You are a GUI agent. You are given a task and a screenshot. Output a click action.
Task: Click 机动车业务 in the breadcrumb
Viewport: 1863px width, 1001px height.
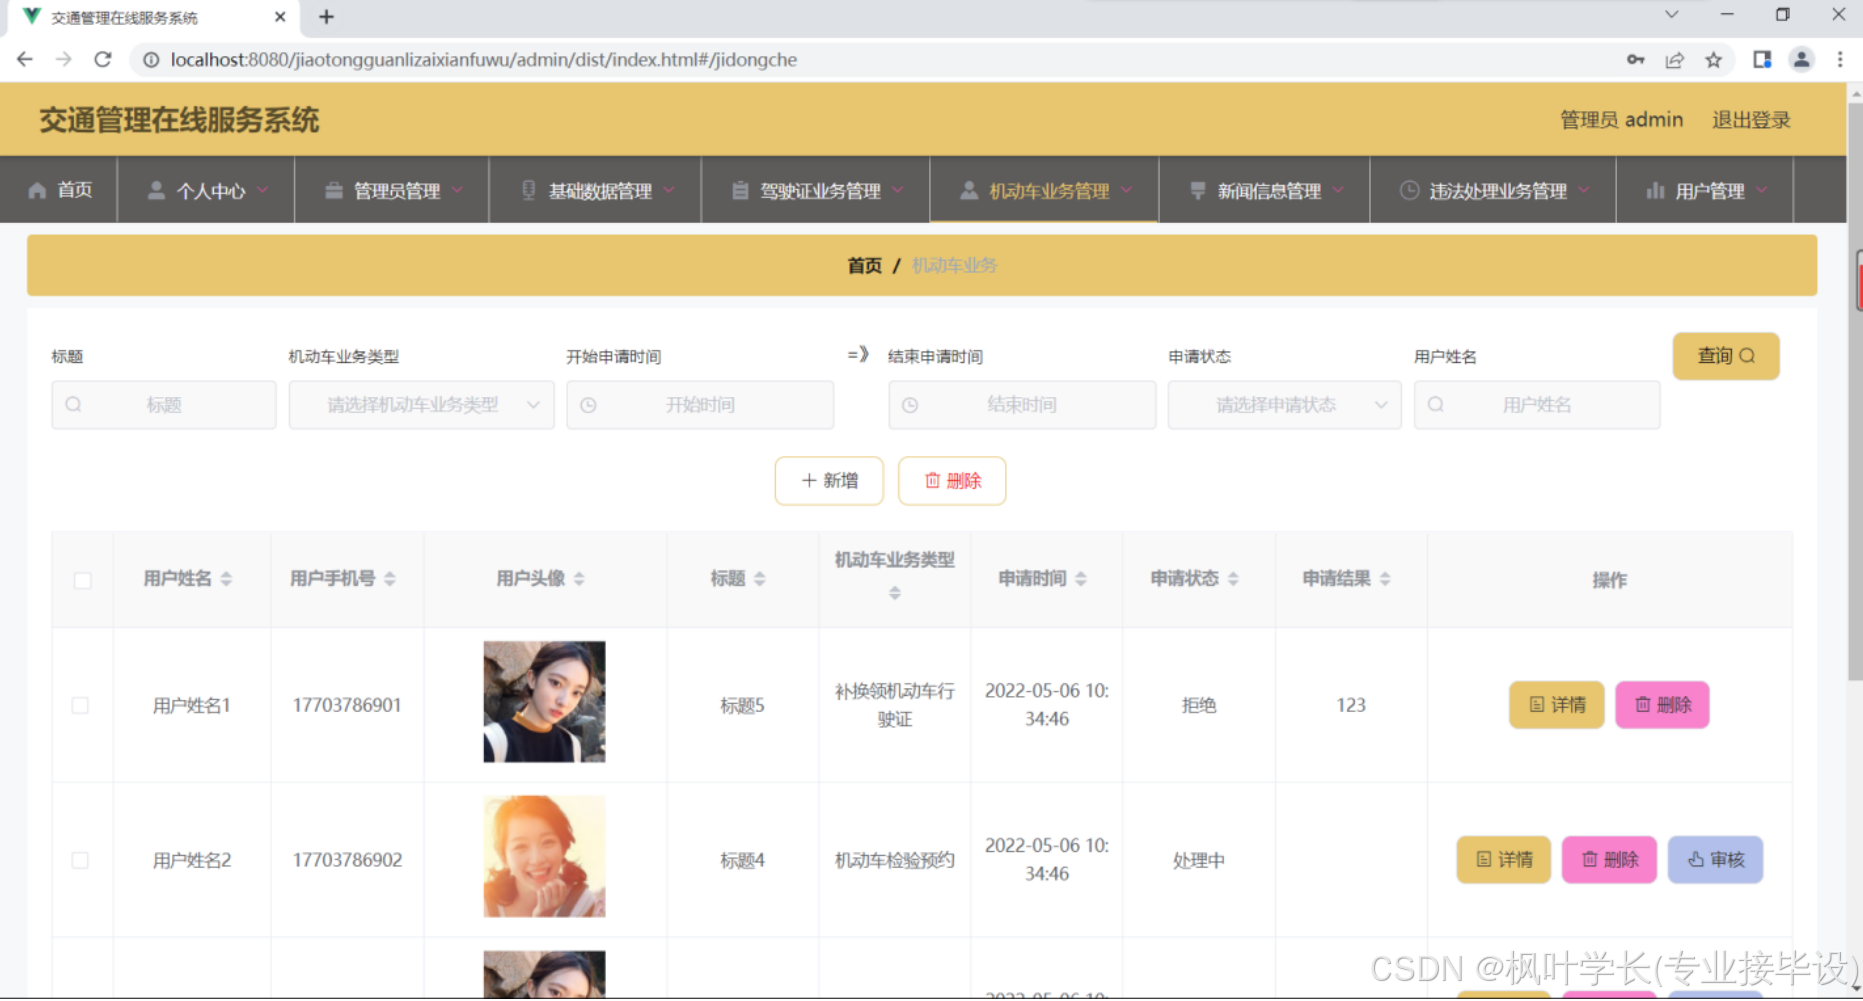[x=955, y=266]
